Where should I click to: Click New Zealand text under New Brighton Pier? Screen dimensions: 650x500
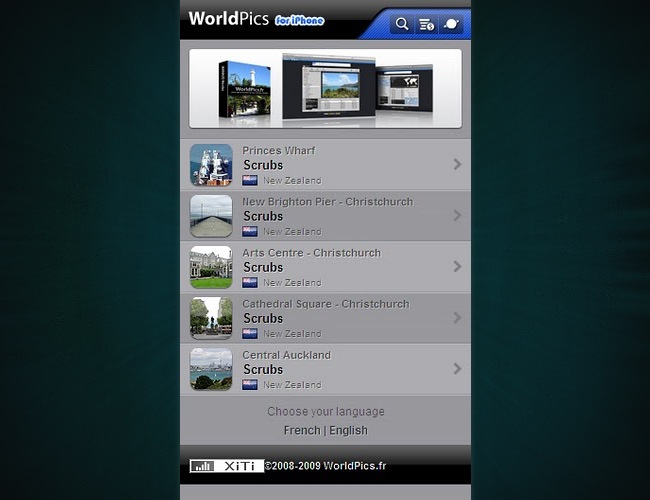292,232
